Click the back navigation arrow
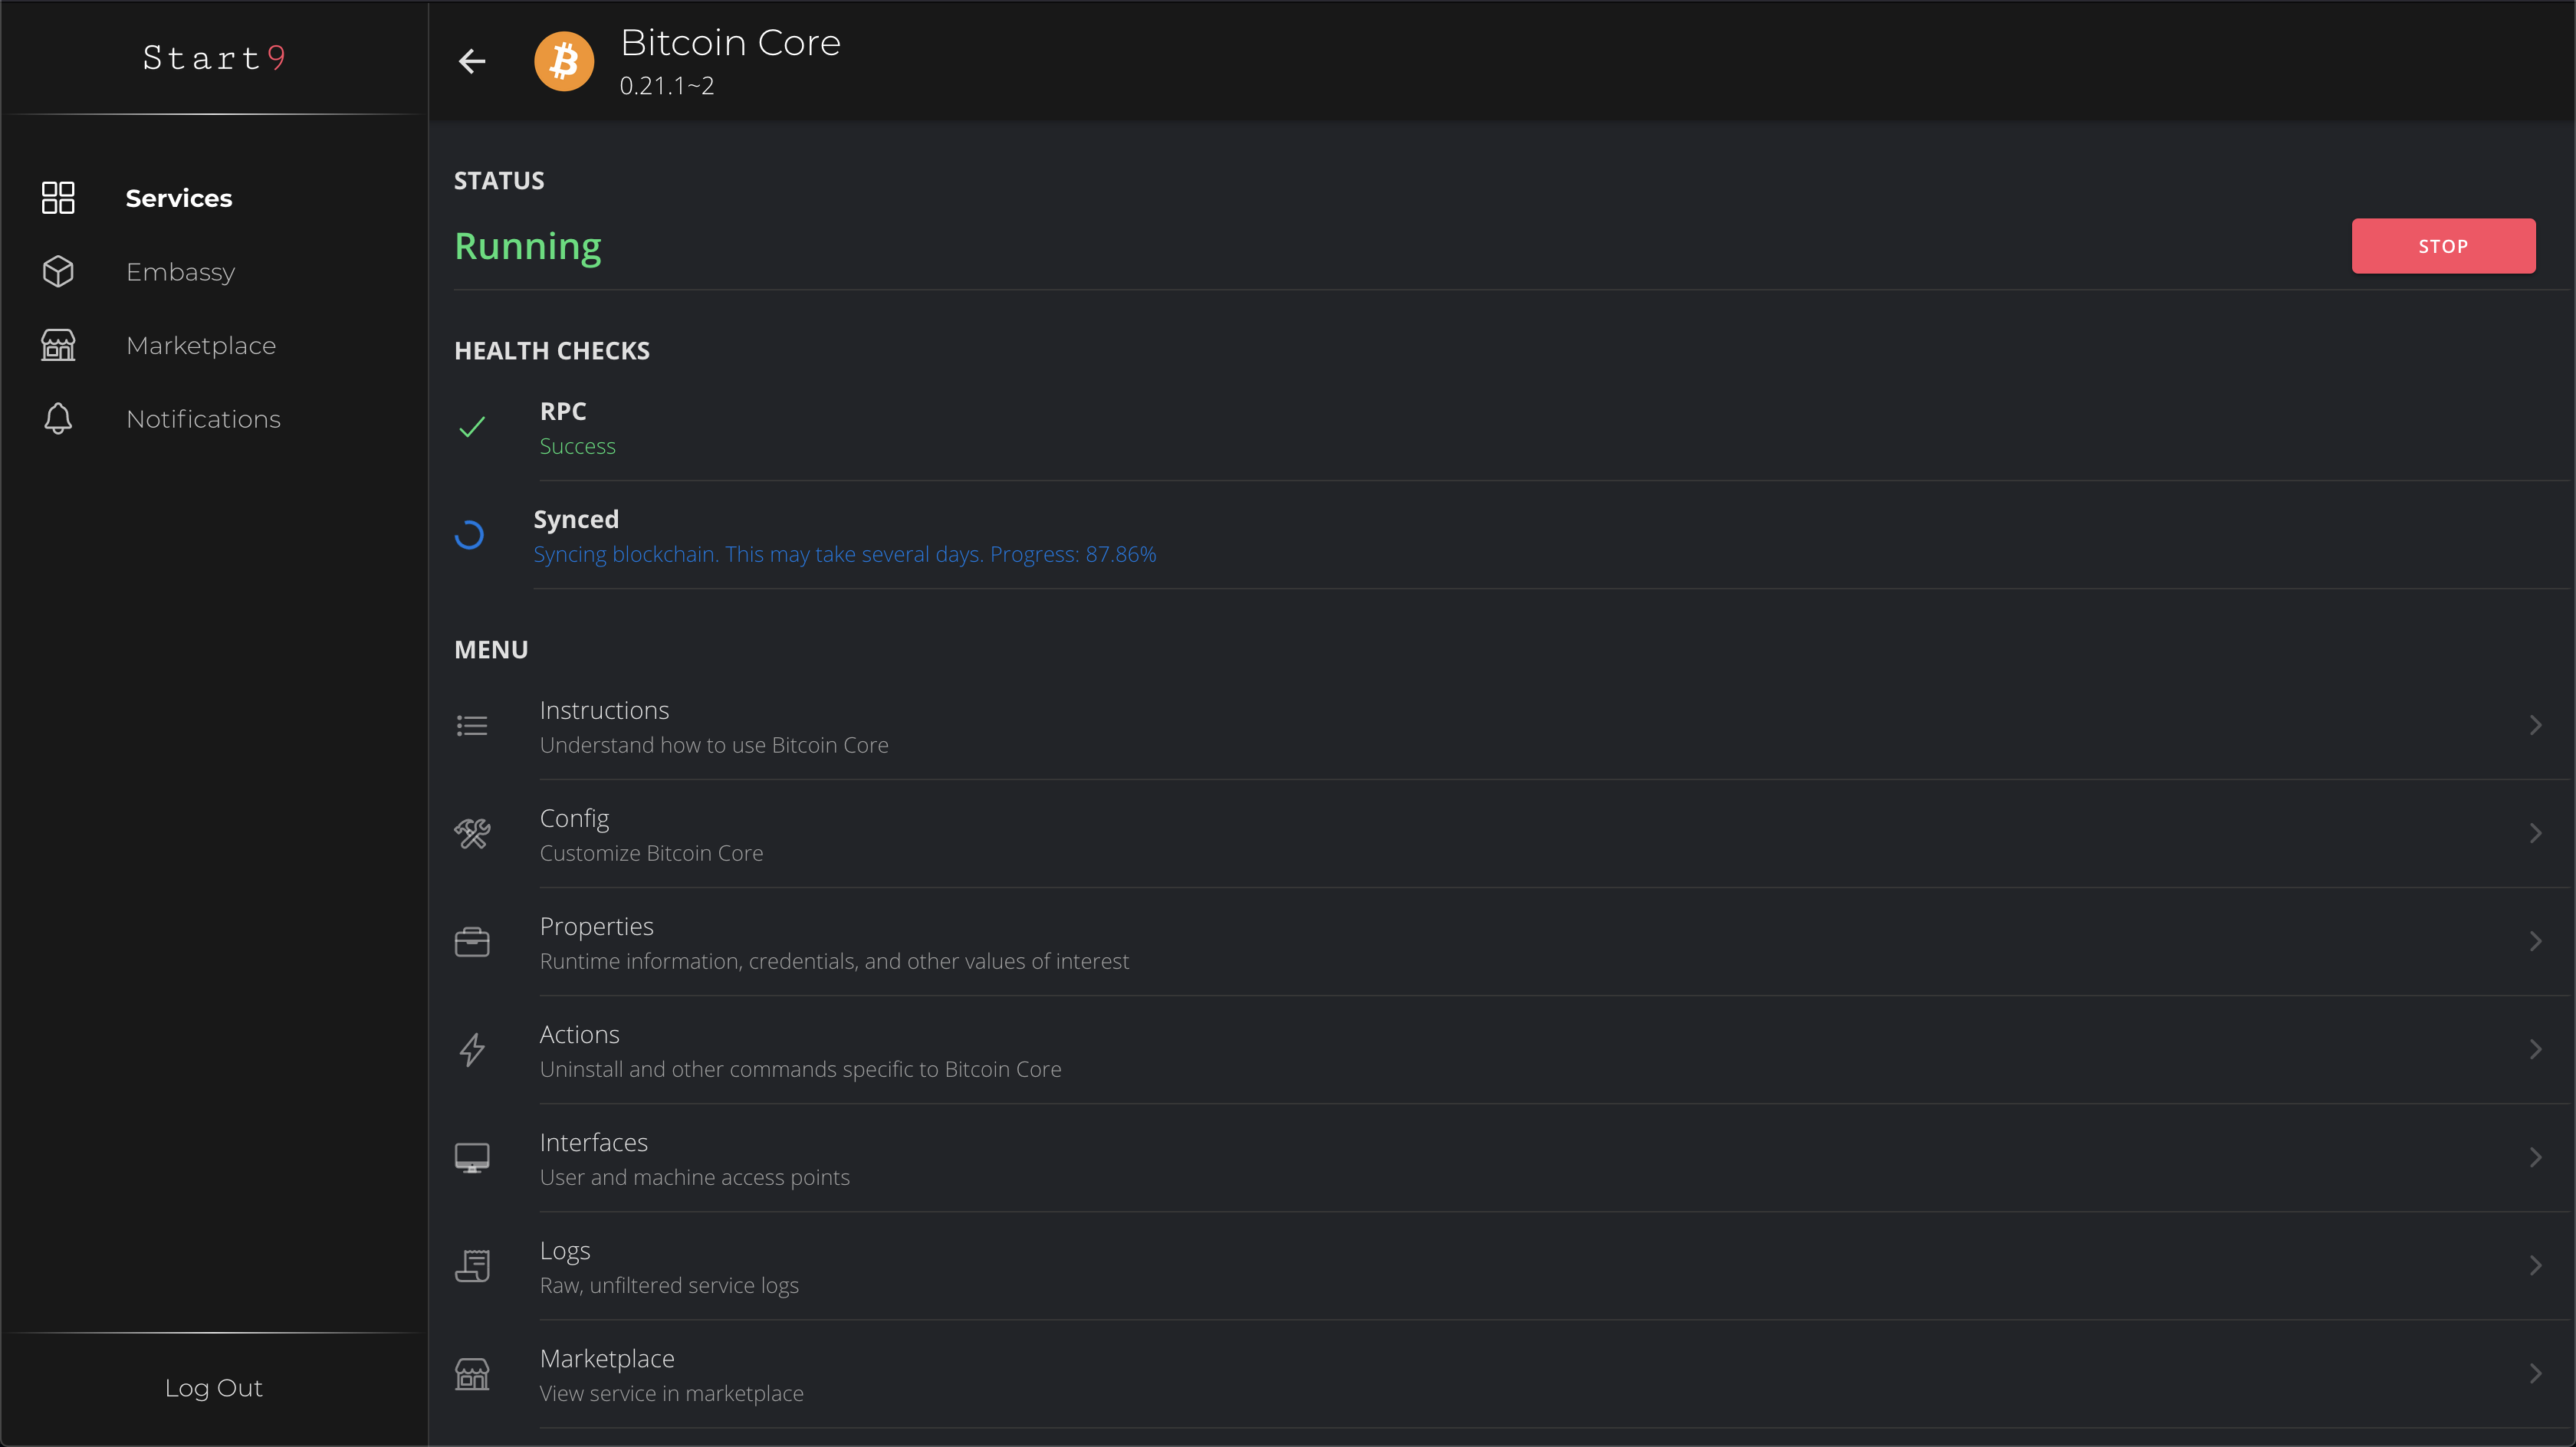This screenshot has height=1447, width=2576. click(x=471, y=60)
